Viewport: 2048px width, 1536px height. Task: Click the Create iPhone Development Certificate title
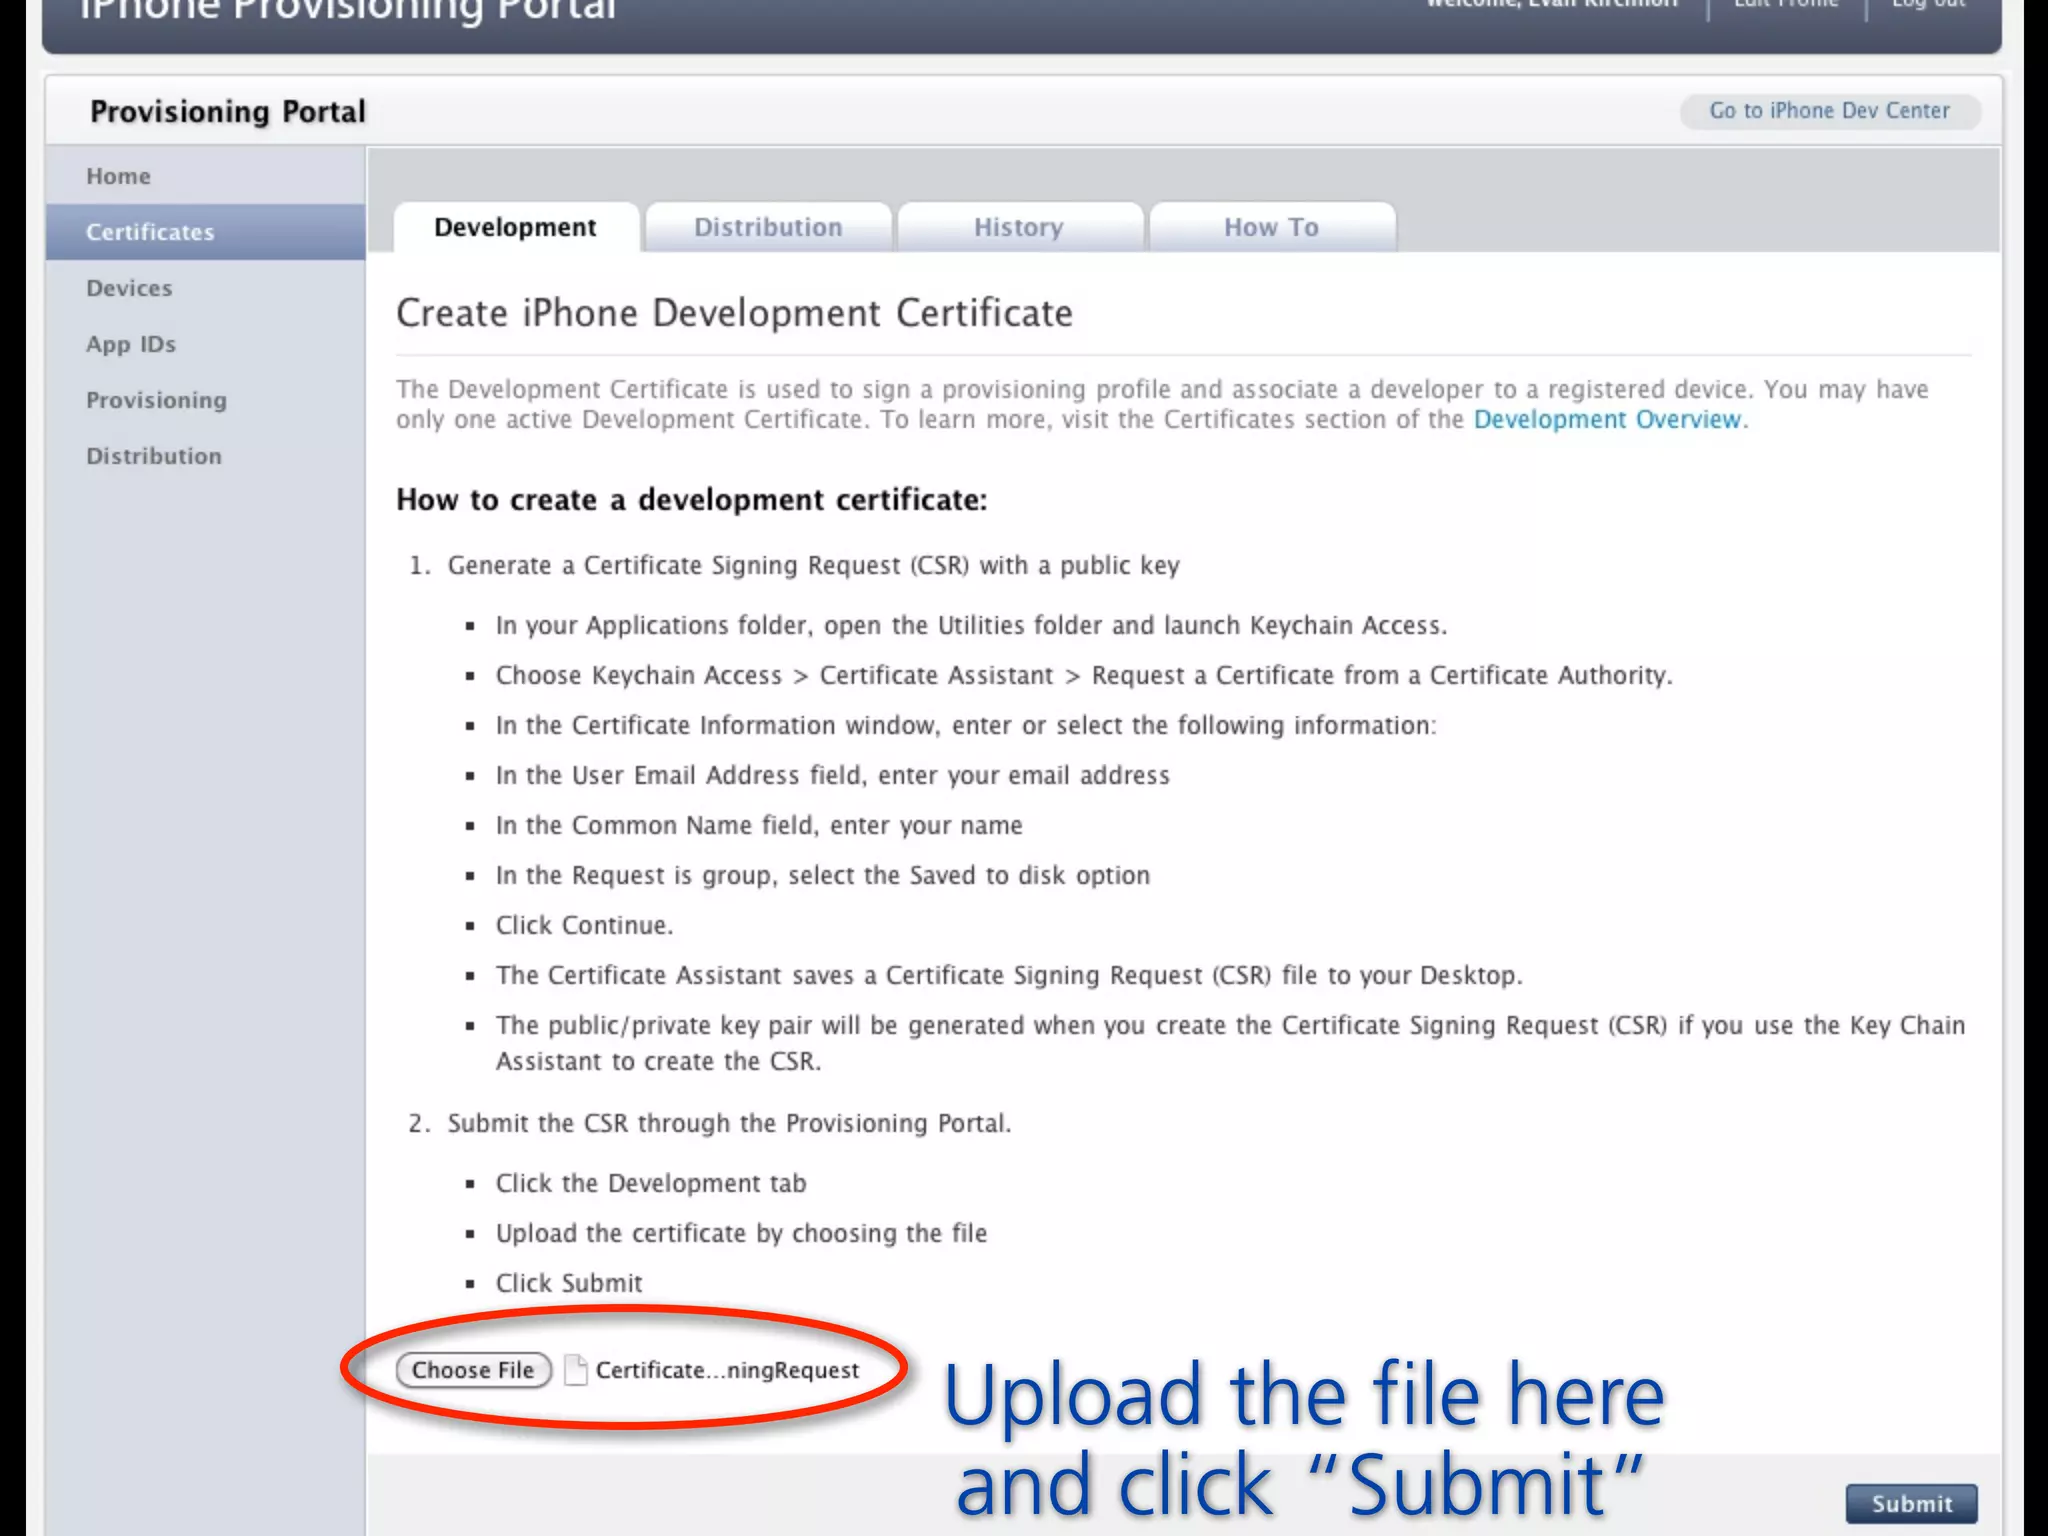click(734, 313)
